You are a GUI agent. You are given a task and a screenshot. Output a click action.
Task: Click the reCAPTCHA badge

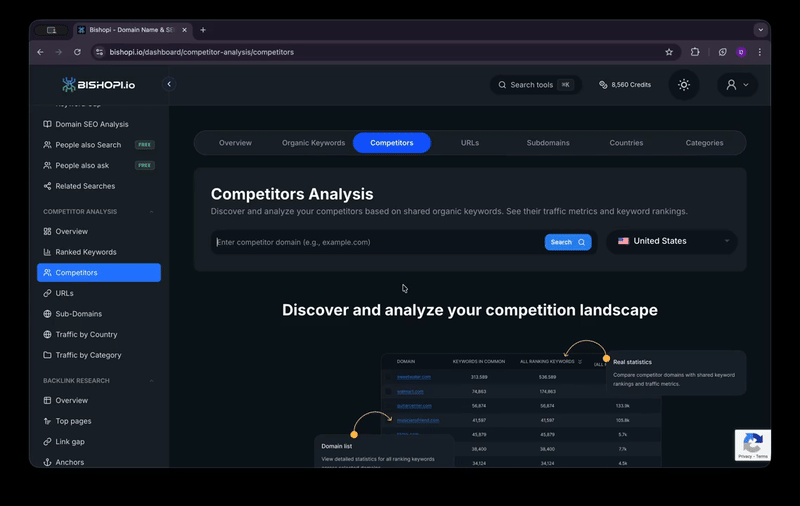753,445
